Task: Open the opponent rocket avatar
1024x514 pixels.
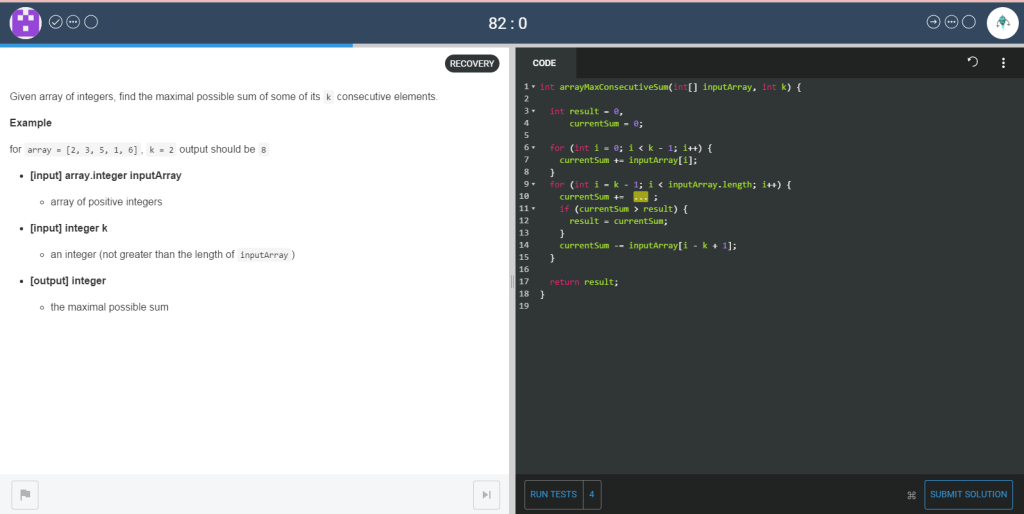Action: (1002, 23)
